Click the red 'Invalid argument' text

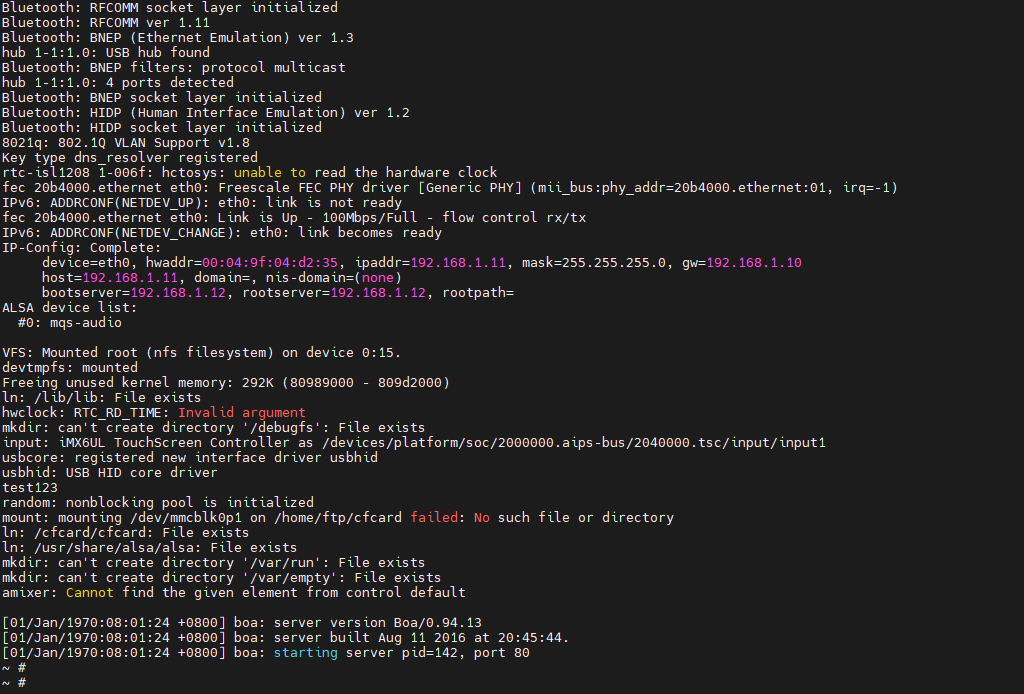[x=242, y=413]
